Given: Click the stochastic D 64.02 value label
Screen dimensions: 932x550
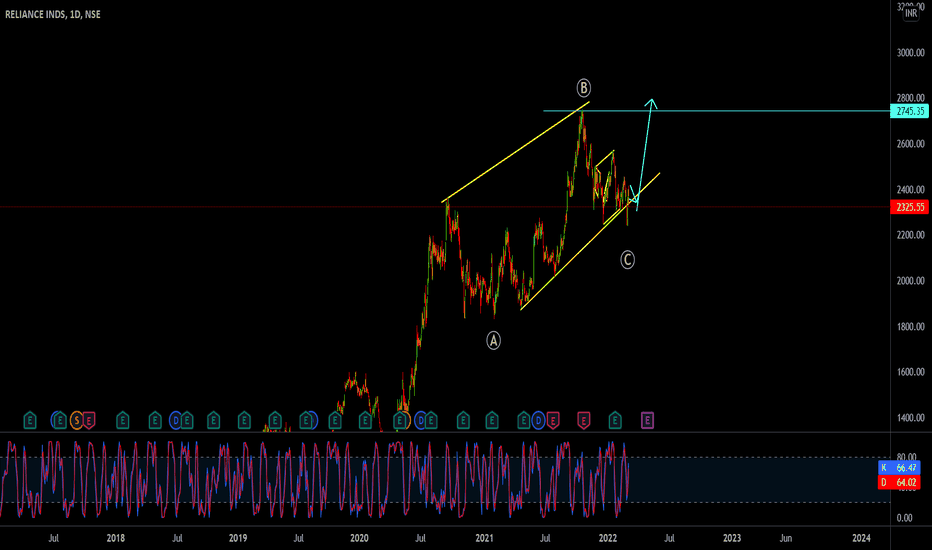Looking at the screenshot, I should click(899, 482).
